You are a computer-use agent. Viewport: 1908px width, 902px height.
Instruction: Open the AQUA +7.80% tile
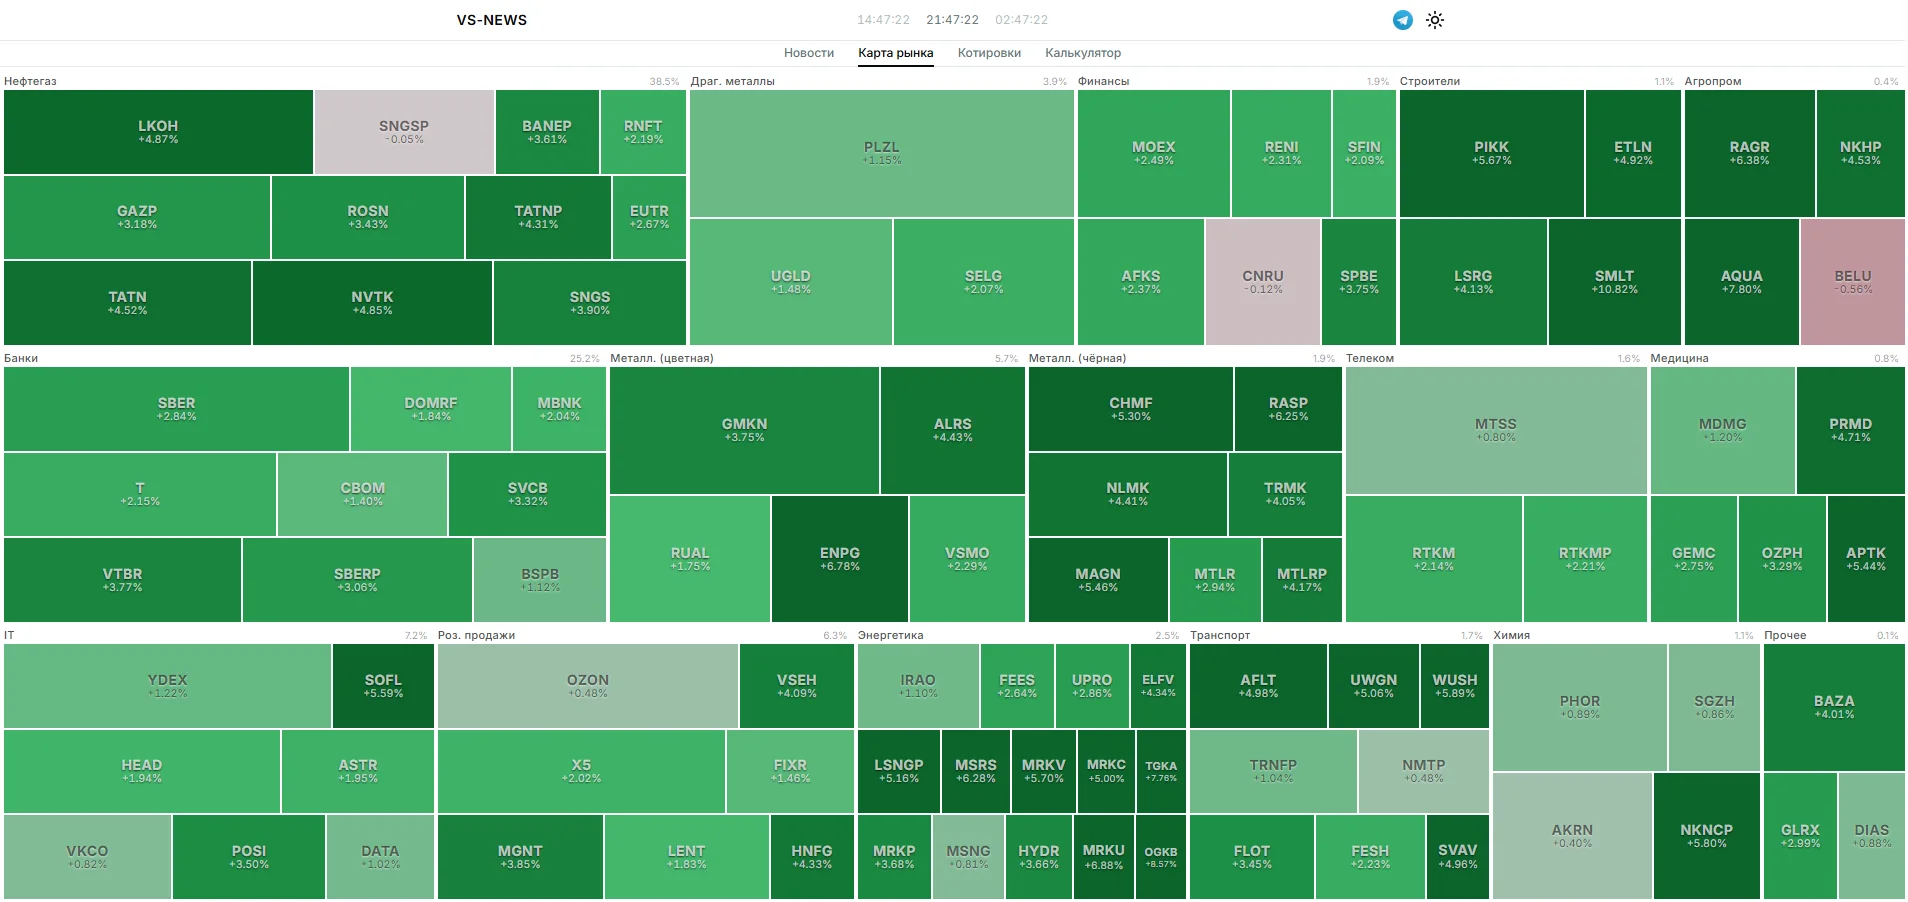coord(1742,282)
